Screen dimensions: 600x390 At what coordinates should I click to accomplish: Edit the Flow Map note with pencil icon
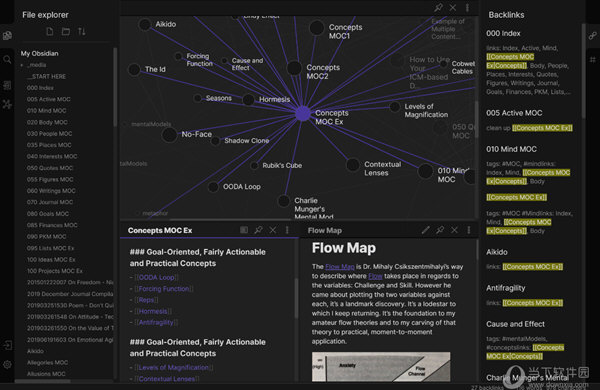pos(425,230)
